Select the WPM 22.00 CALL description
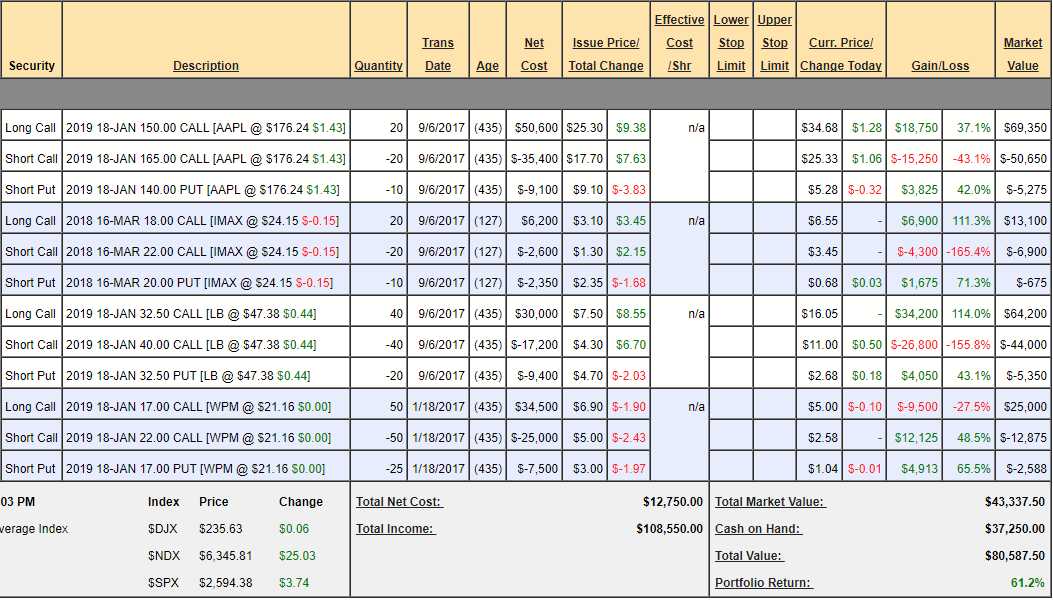Image resolution: width=1053 pixels, height=600 pixels. [x=198, y=438]
